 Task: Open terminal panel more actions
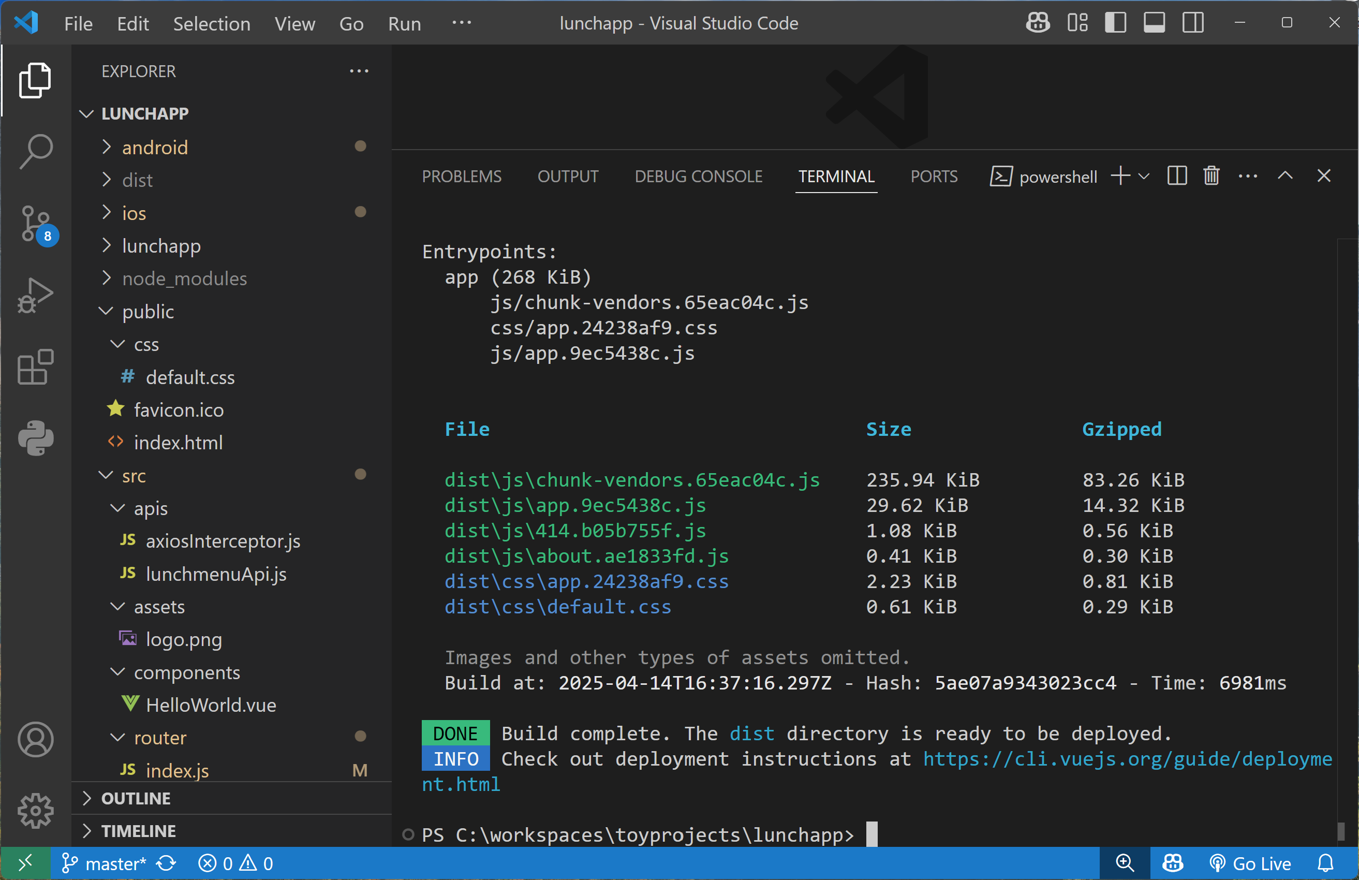pyautogui.click(x=1248, y=176)
